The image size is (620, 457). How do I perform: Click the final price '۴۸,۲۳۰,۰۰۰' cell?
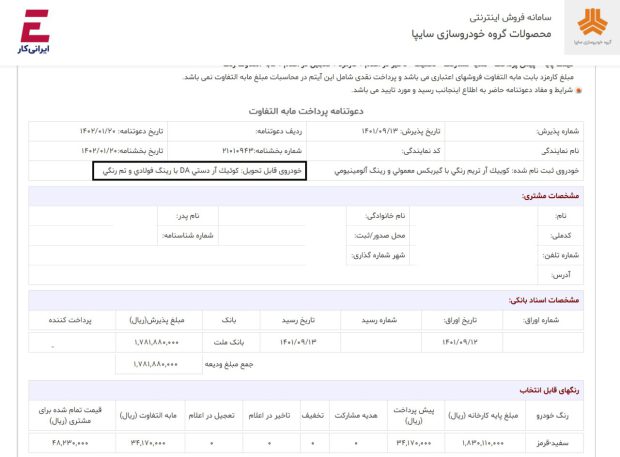(70, 443)
